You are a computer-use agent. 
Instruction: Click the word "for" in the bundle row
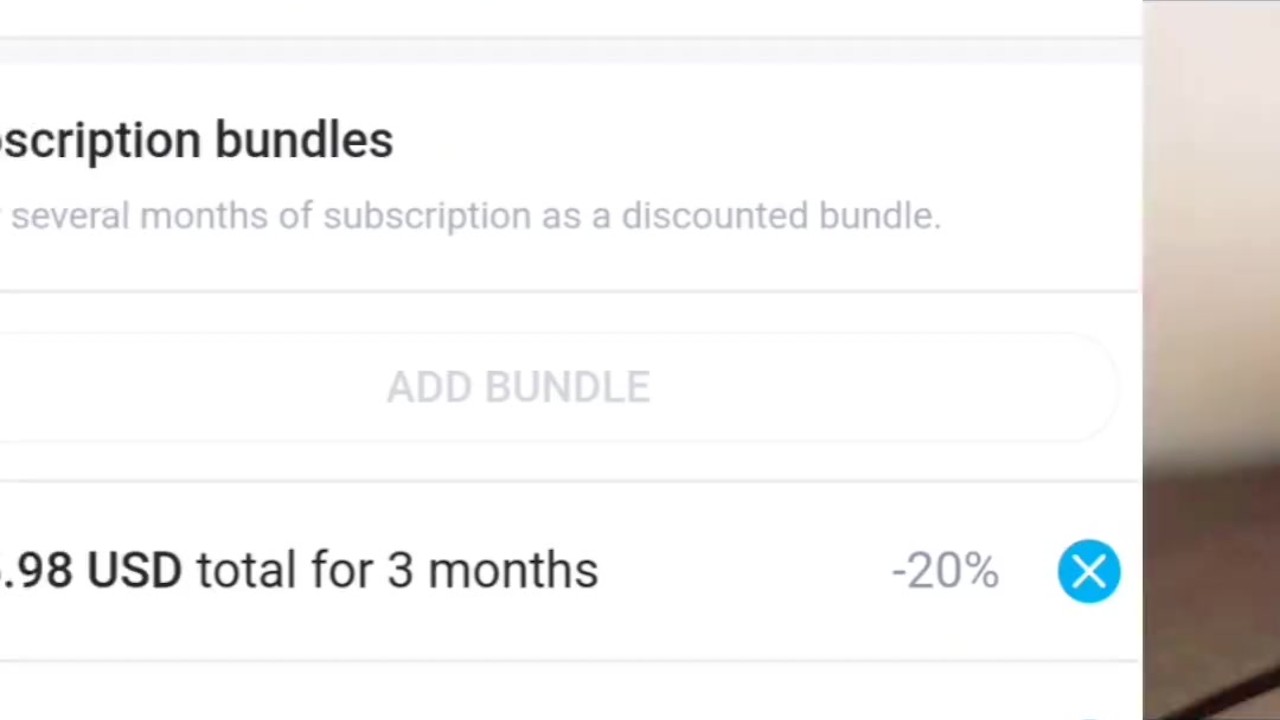(341, 570)
